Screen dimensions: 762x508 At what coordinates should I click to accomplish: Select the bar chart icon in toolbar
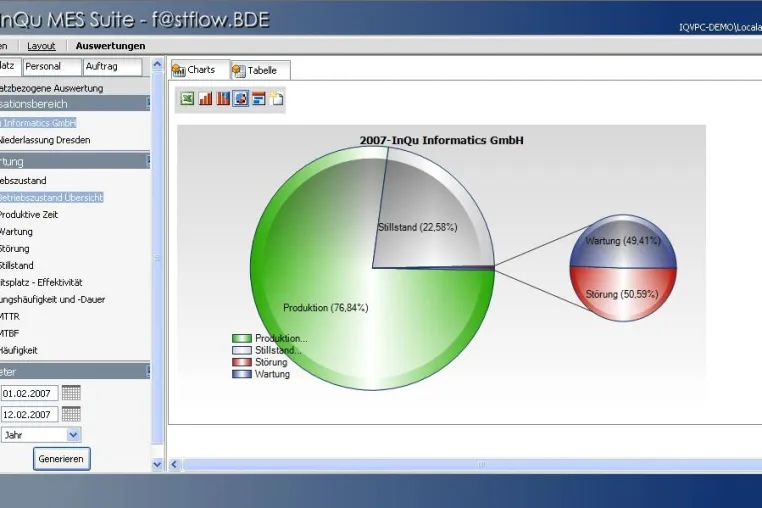coord(205,99)
